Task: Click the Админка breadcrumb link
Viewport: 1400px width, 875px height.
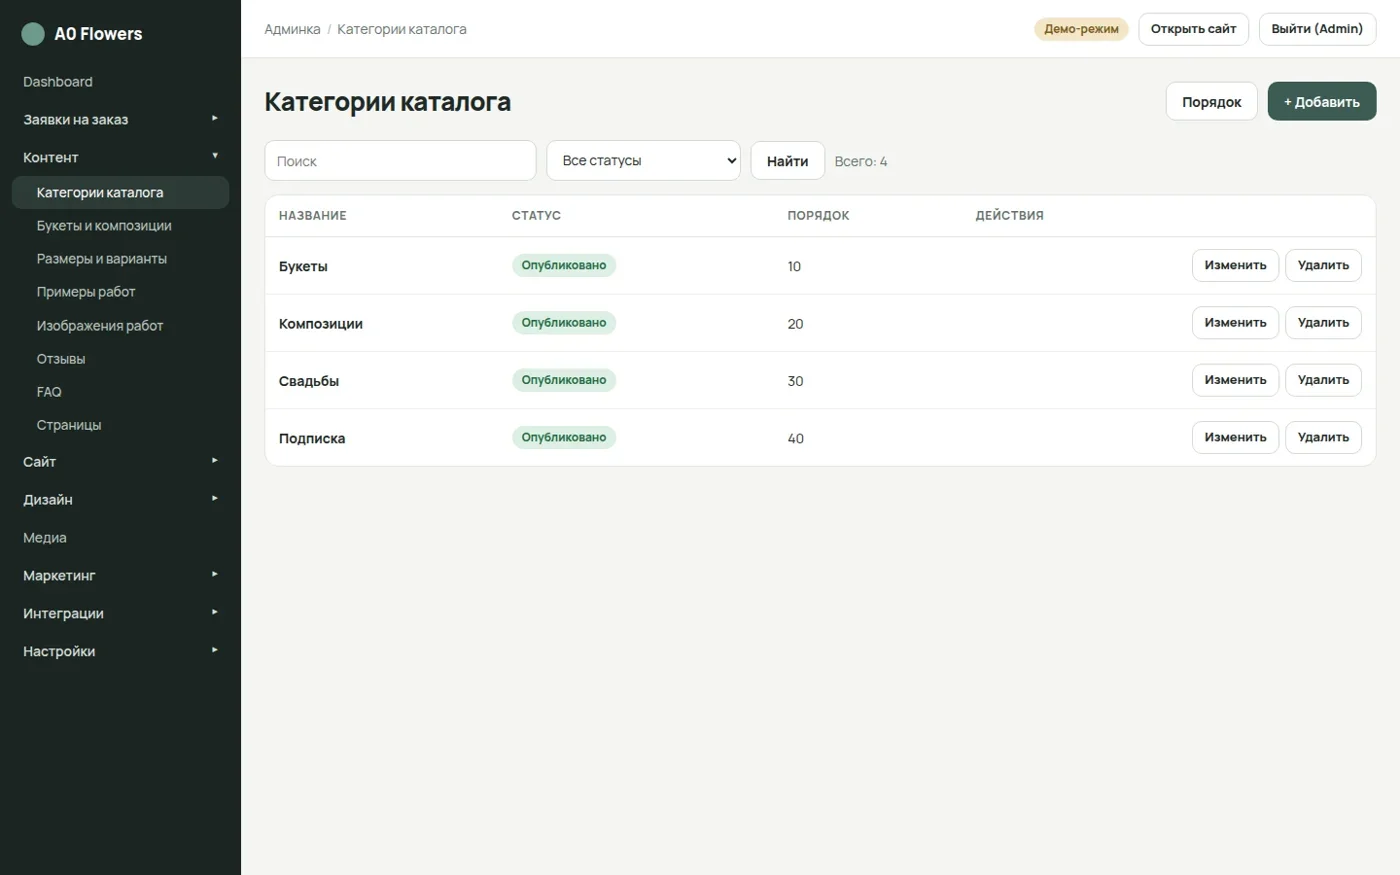Action: tap(292, 29)
